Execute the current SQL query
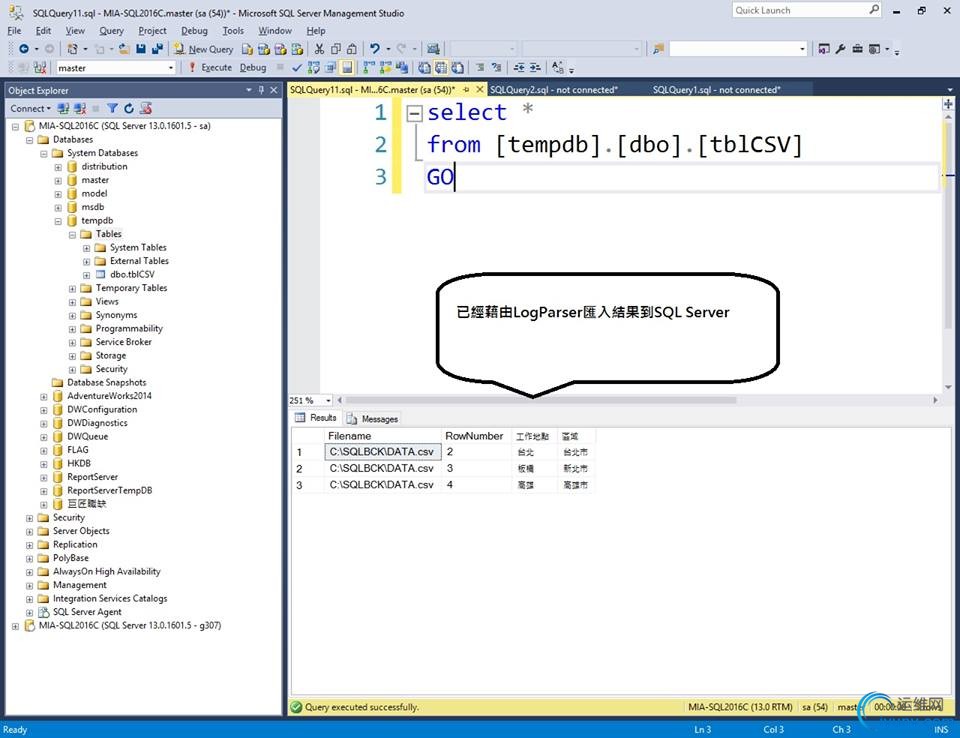960x738 pixels. 210,68
